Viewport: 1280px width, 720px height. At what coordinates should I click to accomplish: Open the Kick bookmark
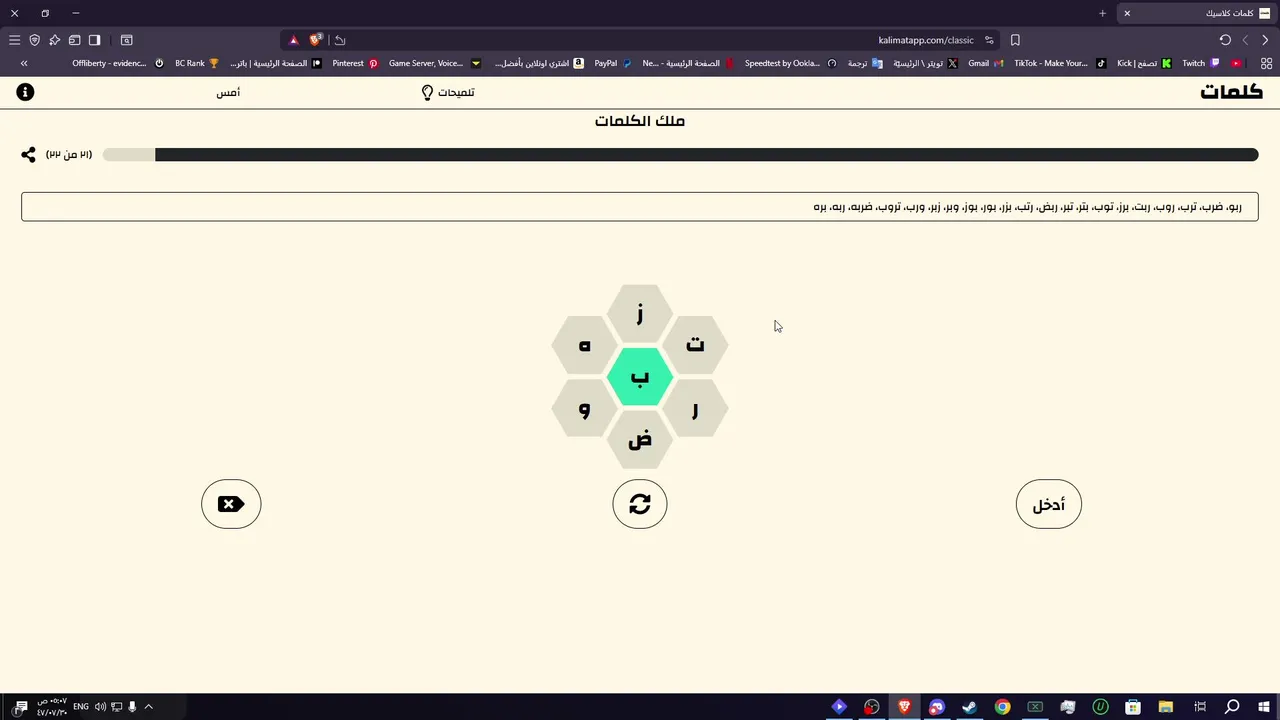click(1144, 63)
